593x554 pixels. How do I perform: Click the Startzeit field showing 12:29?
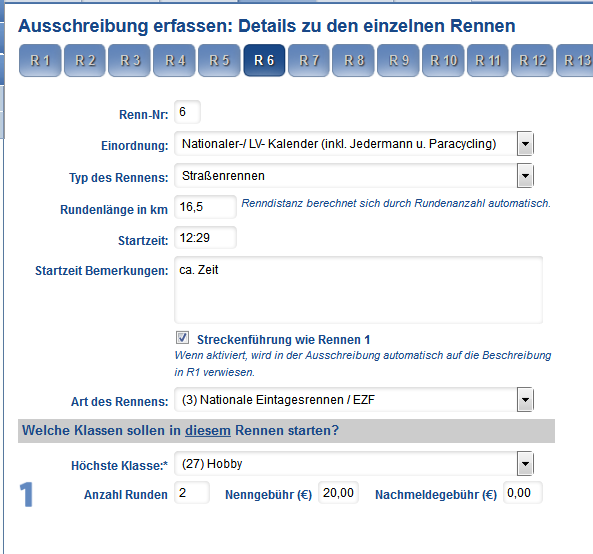[x=205, y=237]
